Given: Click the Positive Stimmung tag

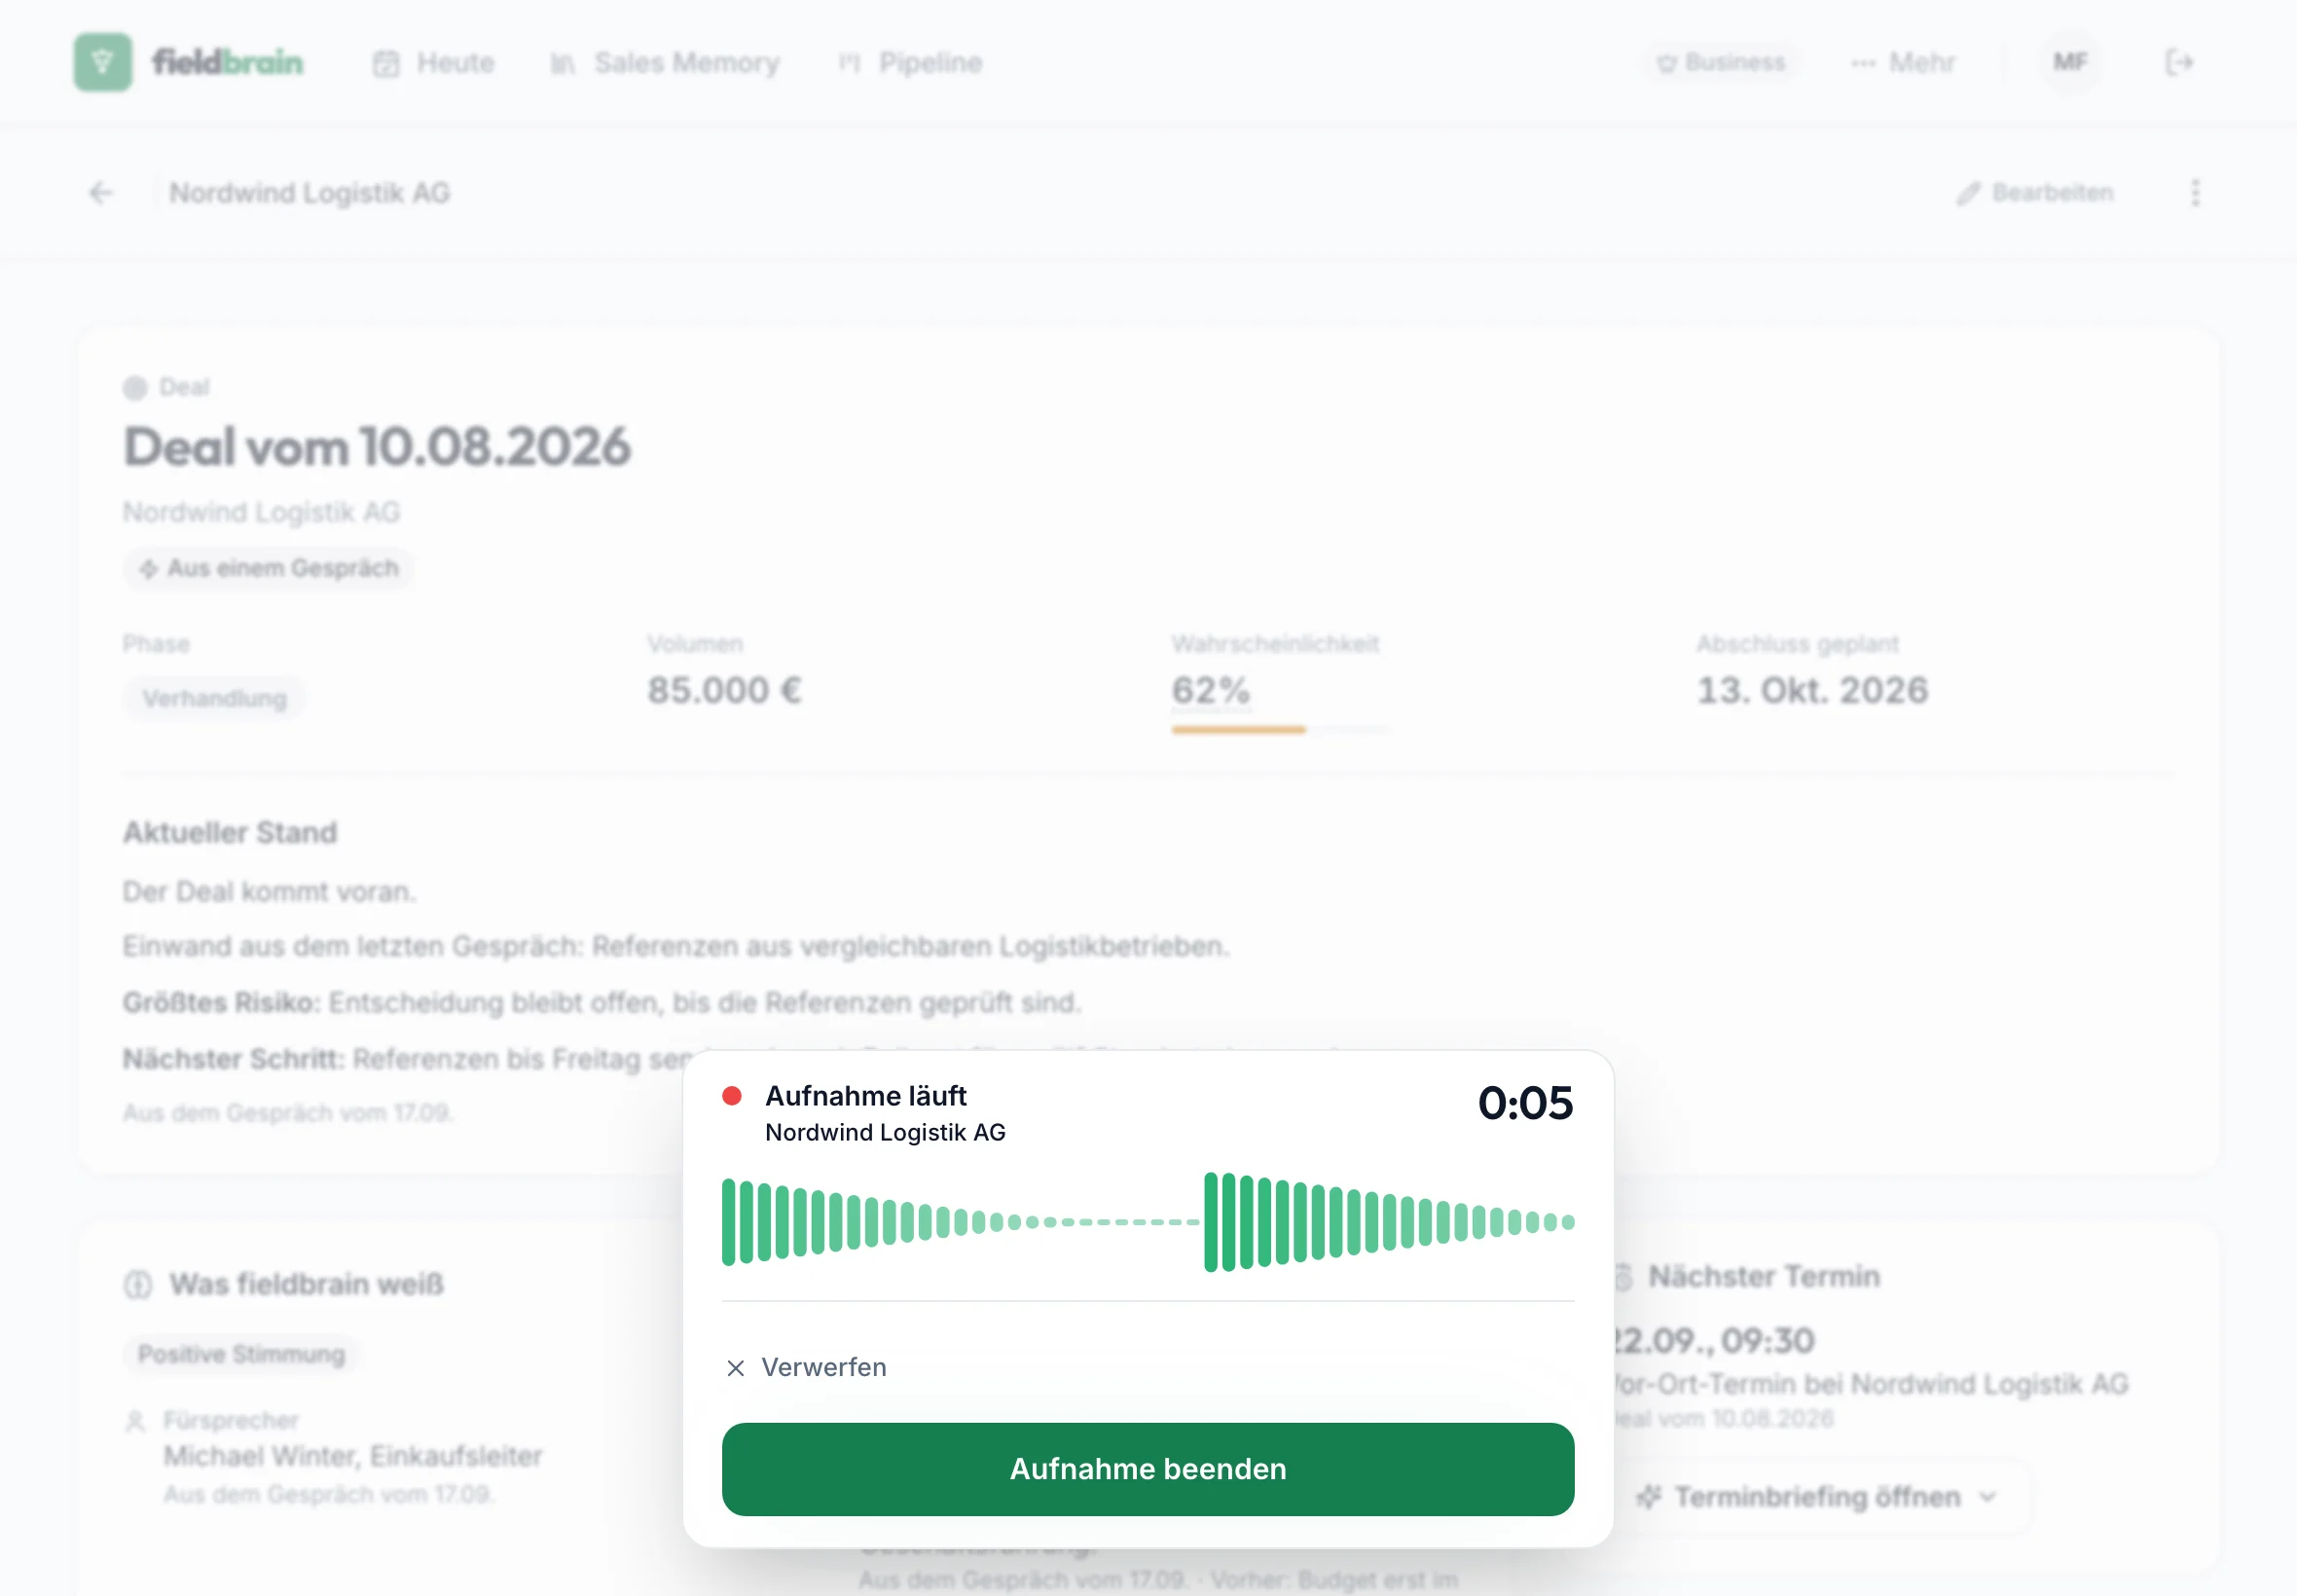Looking at the screenshot, I should [241, 1354].
